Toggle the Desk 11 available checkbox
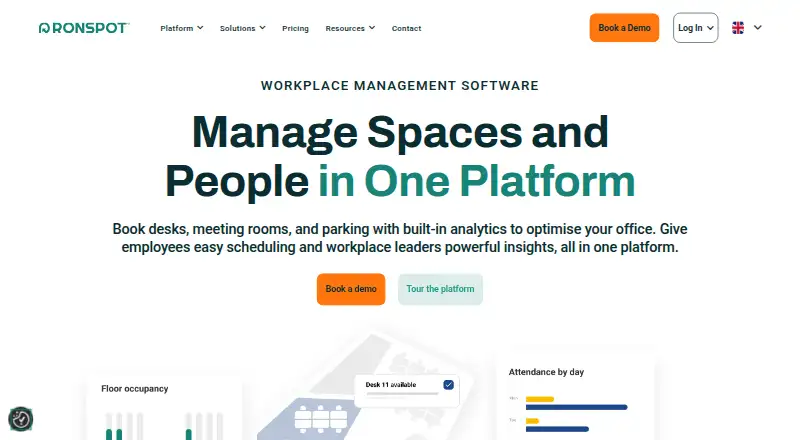 pyautogui.click(x=448, y=385)
